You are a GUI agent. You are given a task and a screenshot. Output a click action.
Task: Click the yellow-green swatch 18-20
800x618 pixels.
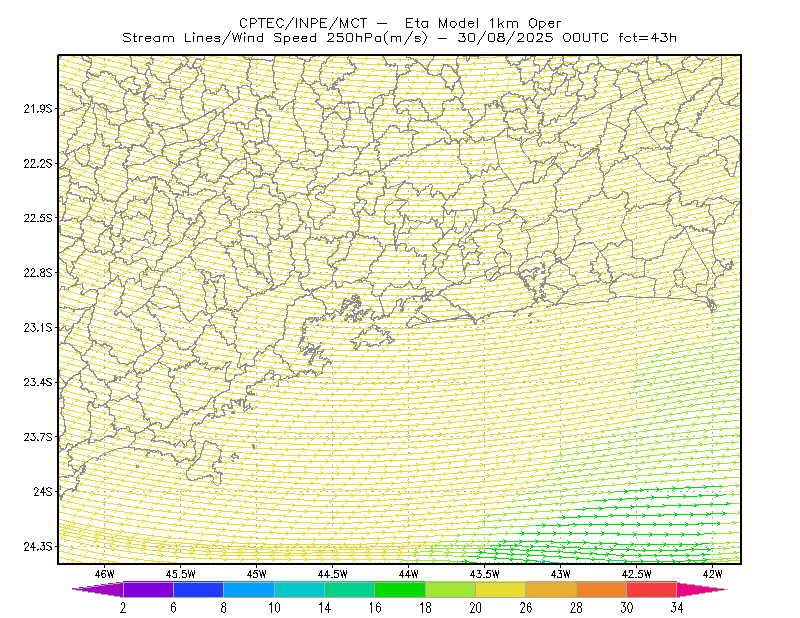(x=451, y=589)
